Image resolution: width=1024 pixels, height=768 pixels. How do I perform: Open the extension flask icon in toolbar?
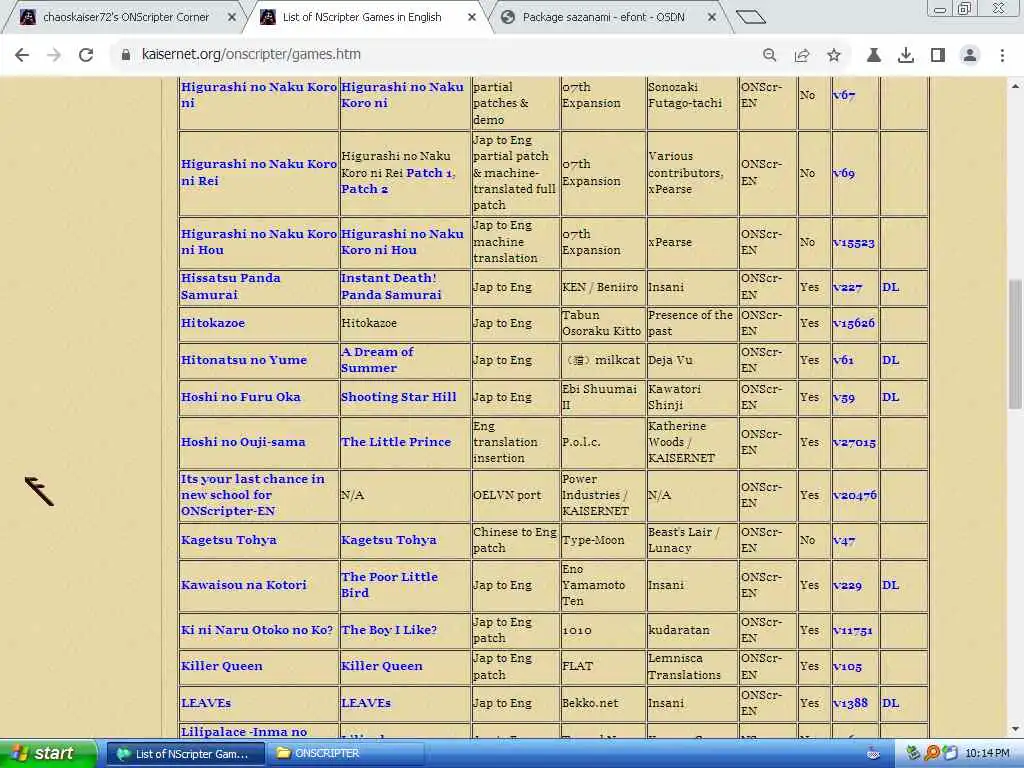[x=873, y=55]
